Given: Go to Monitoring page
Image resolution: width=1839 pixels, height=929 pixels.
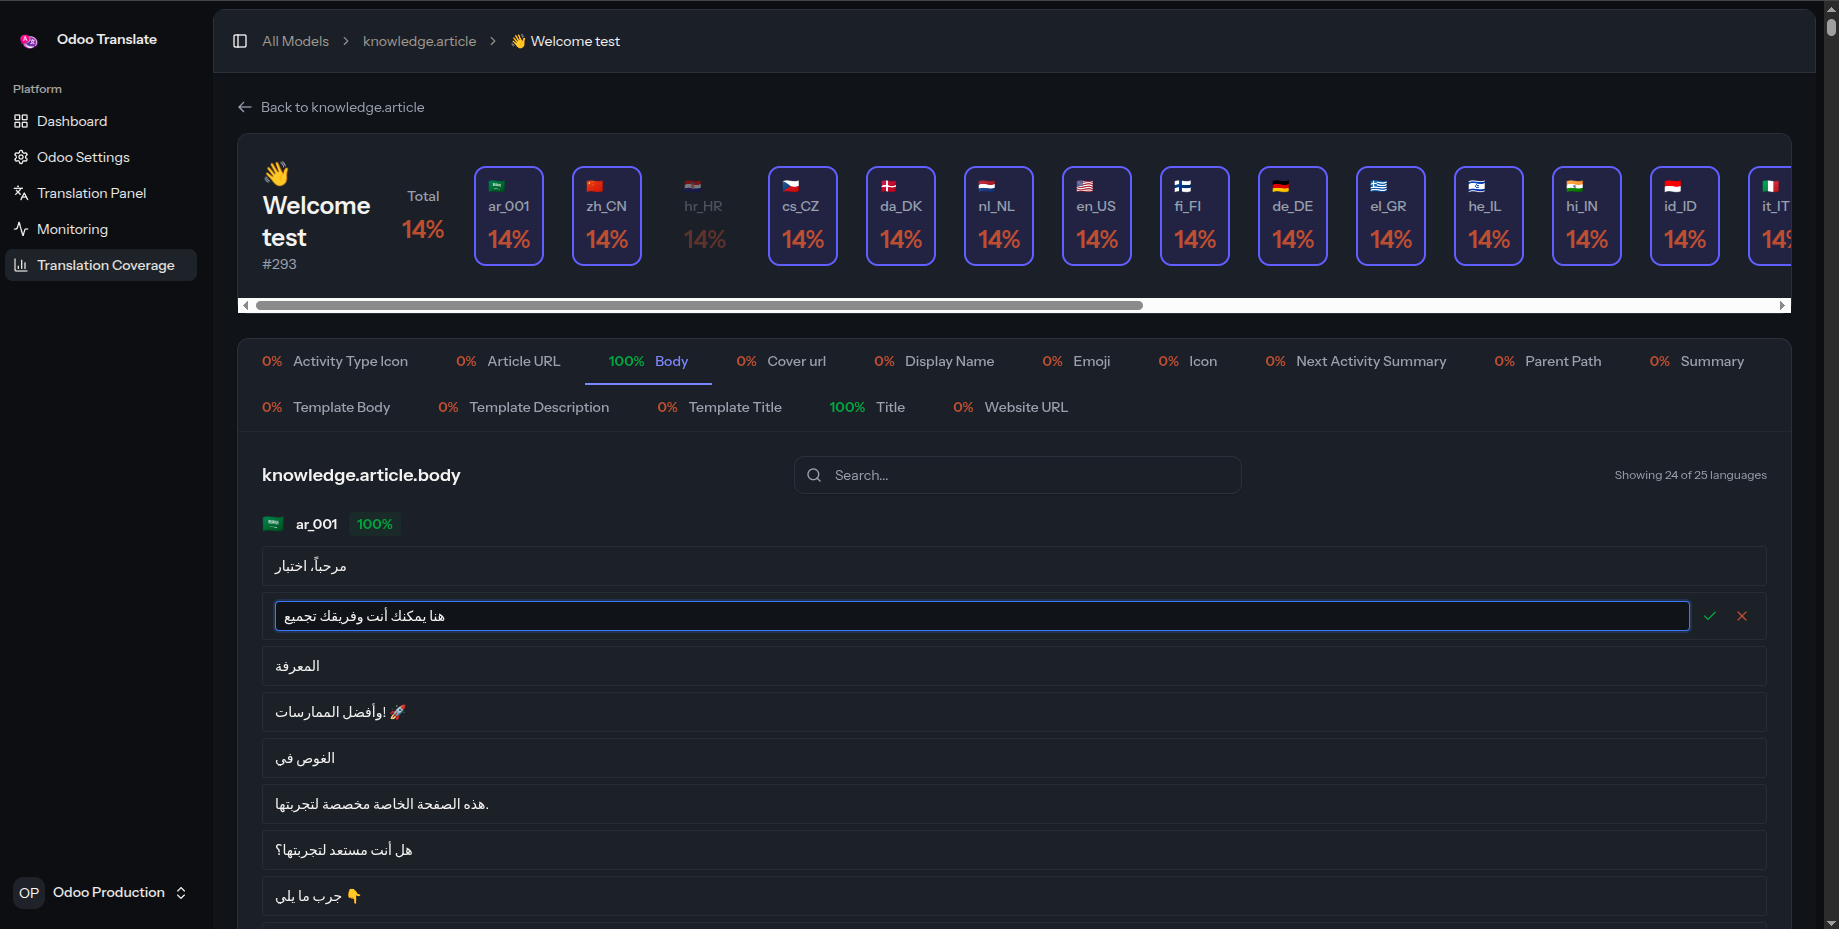Looking at the screenshot, I should pyautogui.click(x=101, y=229).
